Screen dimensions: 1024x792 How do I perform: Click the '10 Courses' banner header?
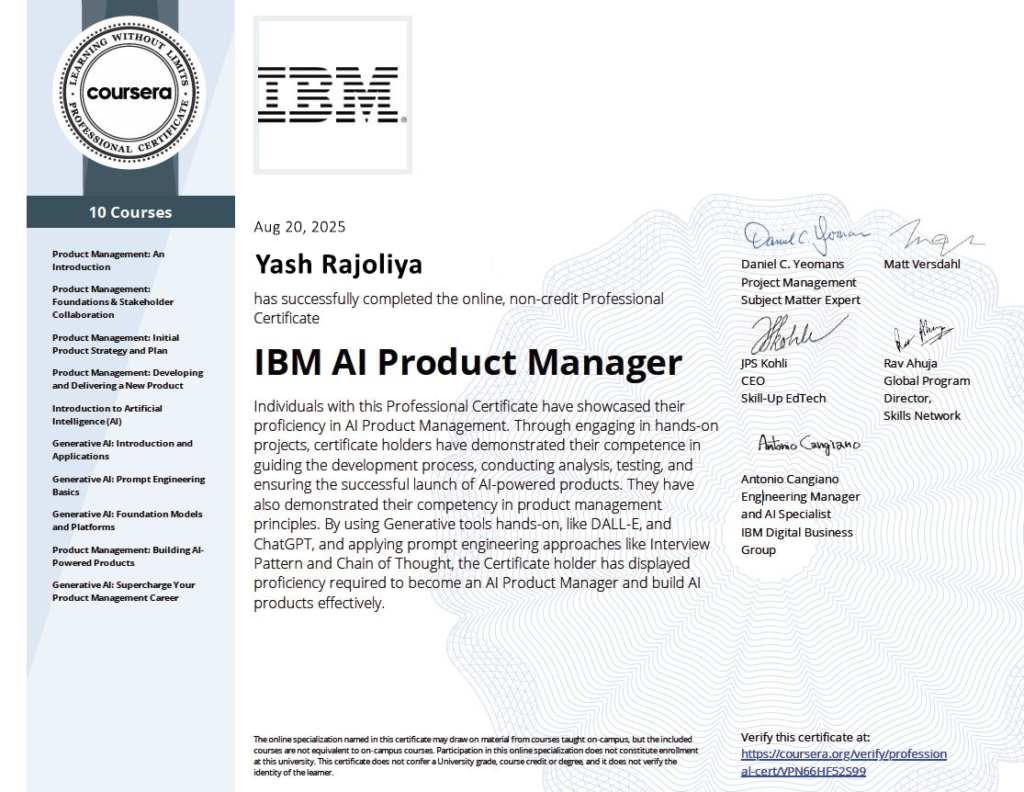[130, 212]
